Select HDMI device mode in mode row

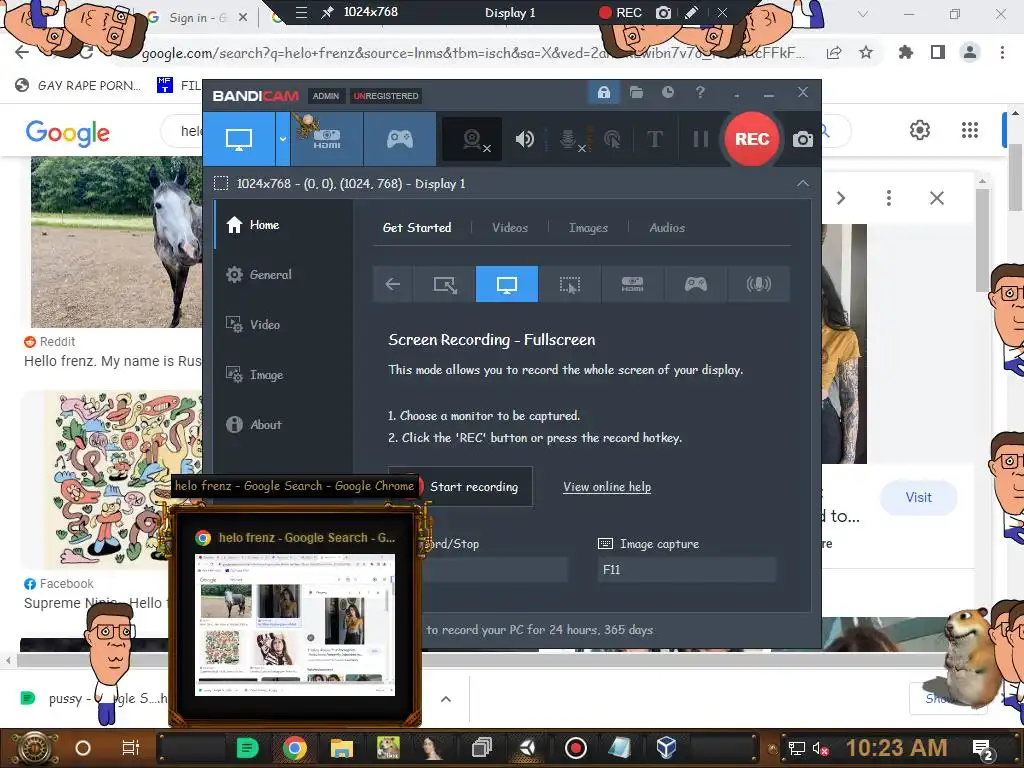(x=632, y=284)
